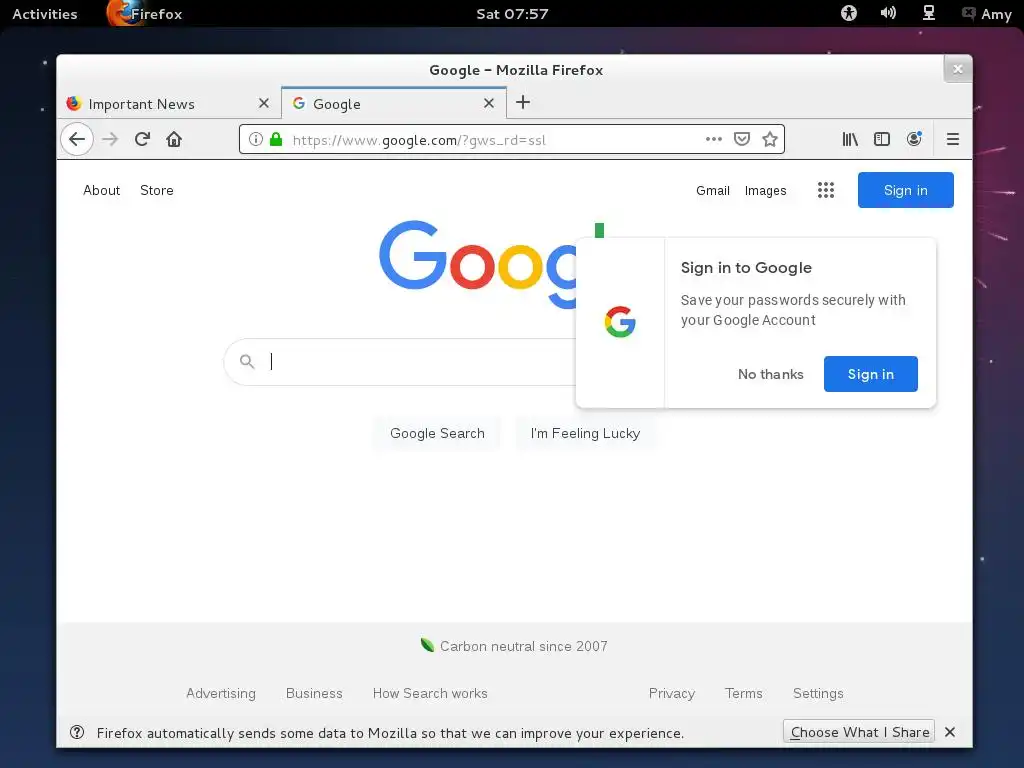Click the blue Sign in button at top right

(x=905, y=190)
